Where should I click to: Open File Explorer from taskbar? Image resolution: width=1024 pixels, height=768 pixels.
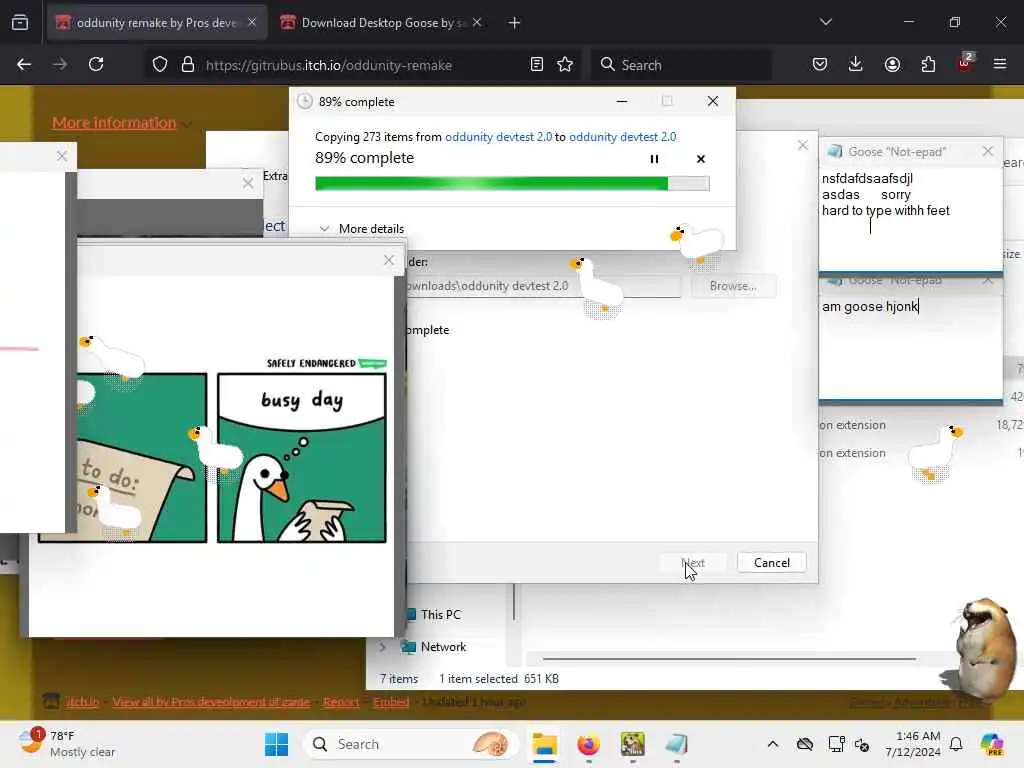coord(544,744)
